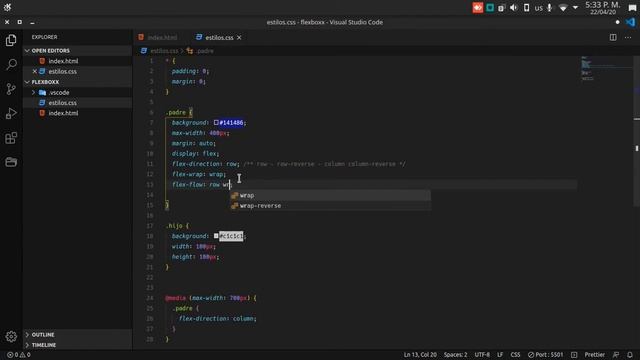Image resolution: width=640 pixels, height=360 pixels.
Task: Change end of line sequence LF
Action: tap(500, 355)
